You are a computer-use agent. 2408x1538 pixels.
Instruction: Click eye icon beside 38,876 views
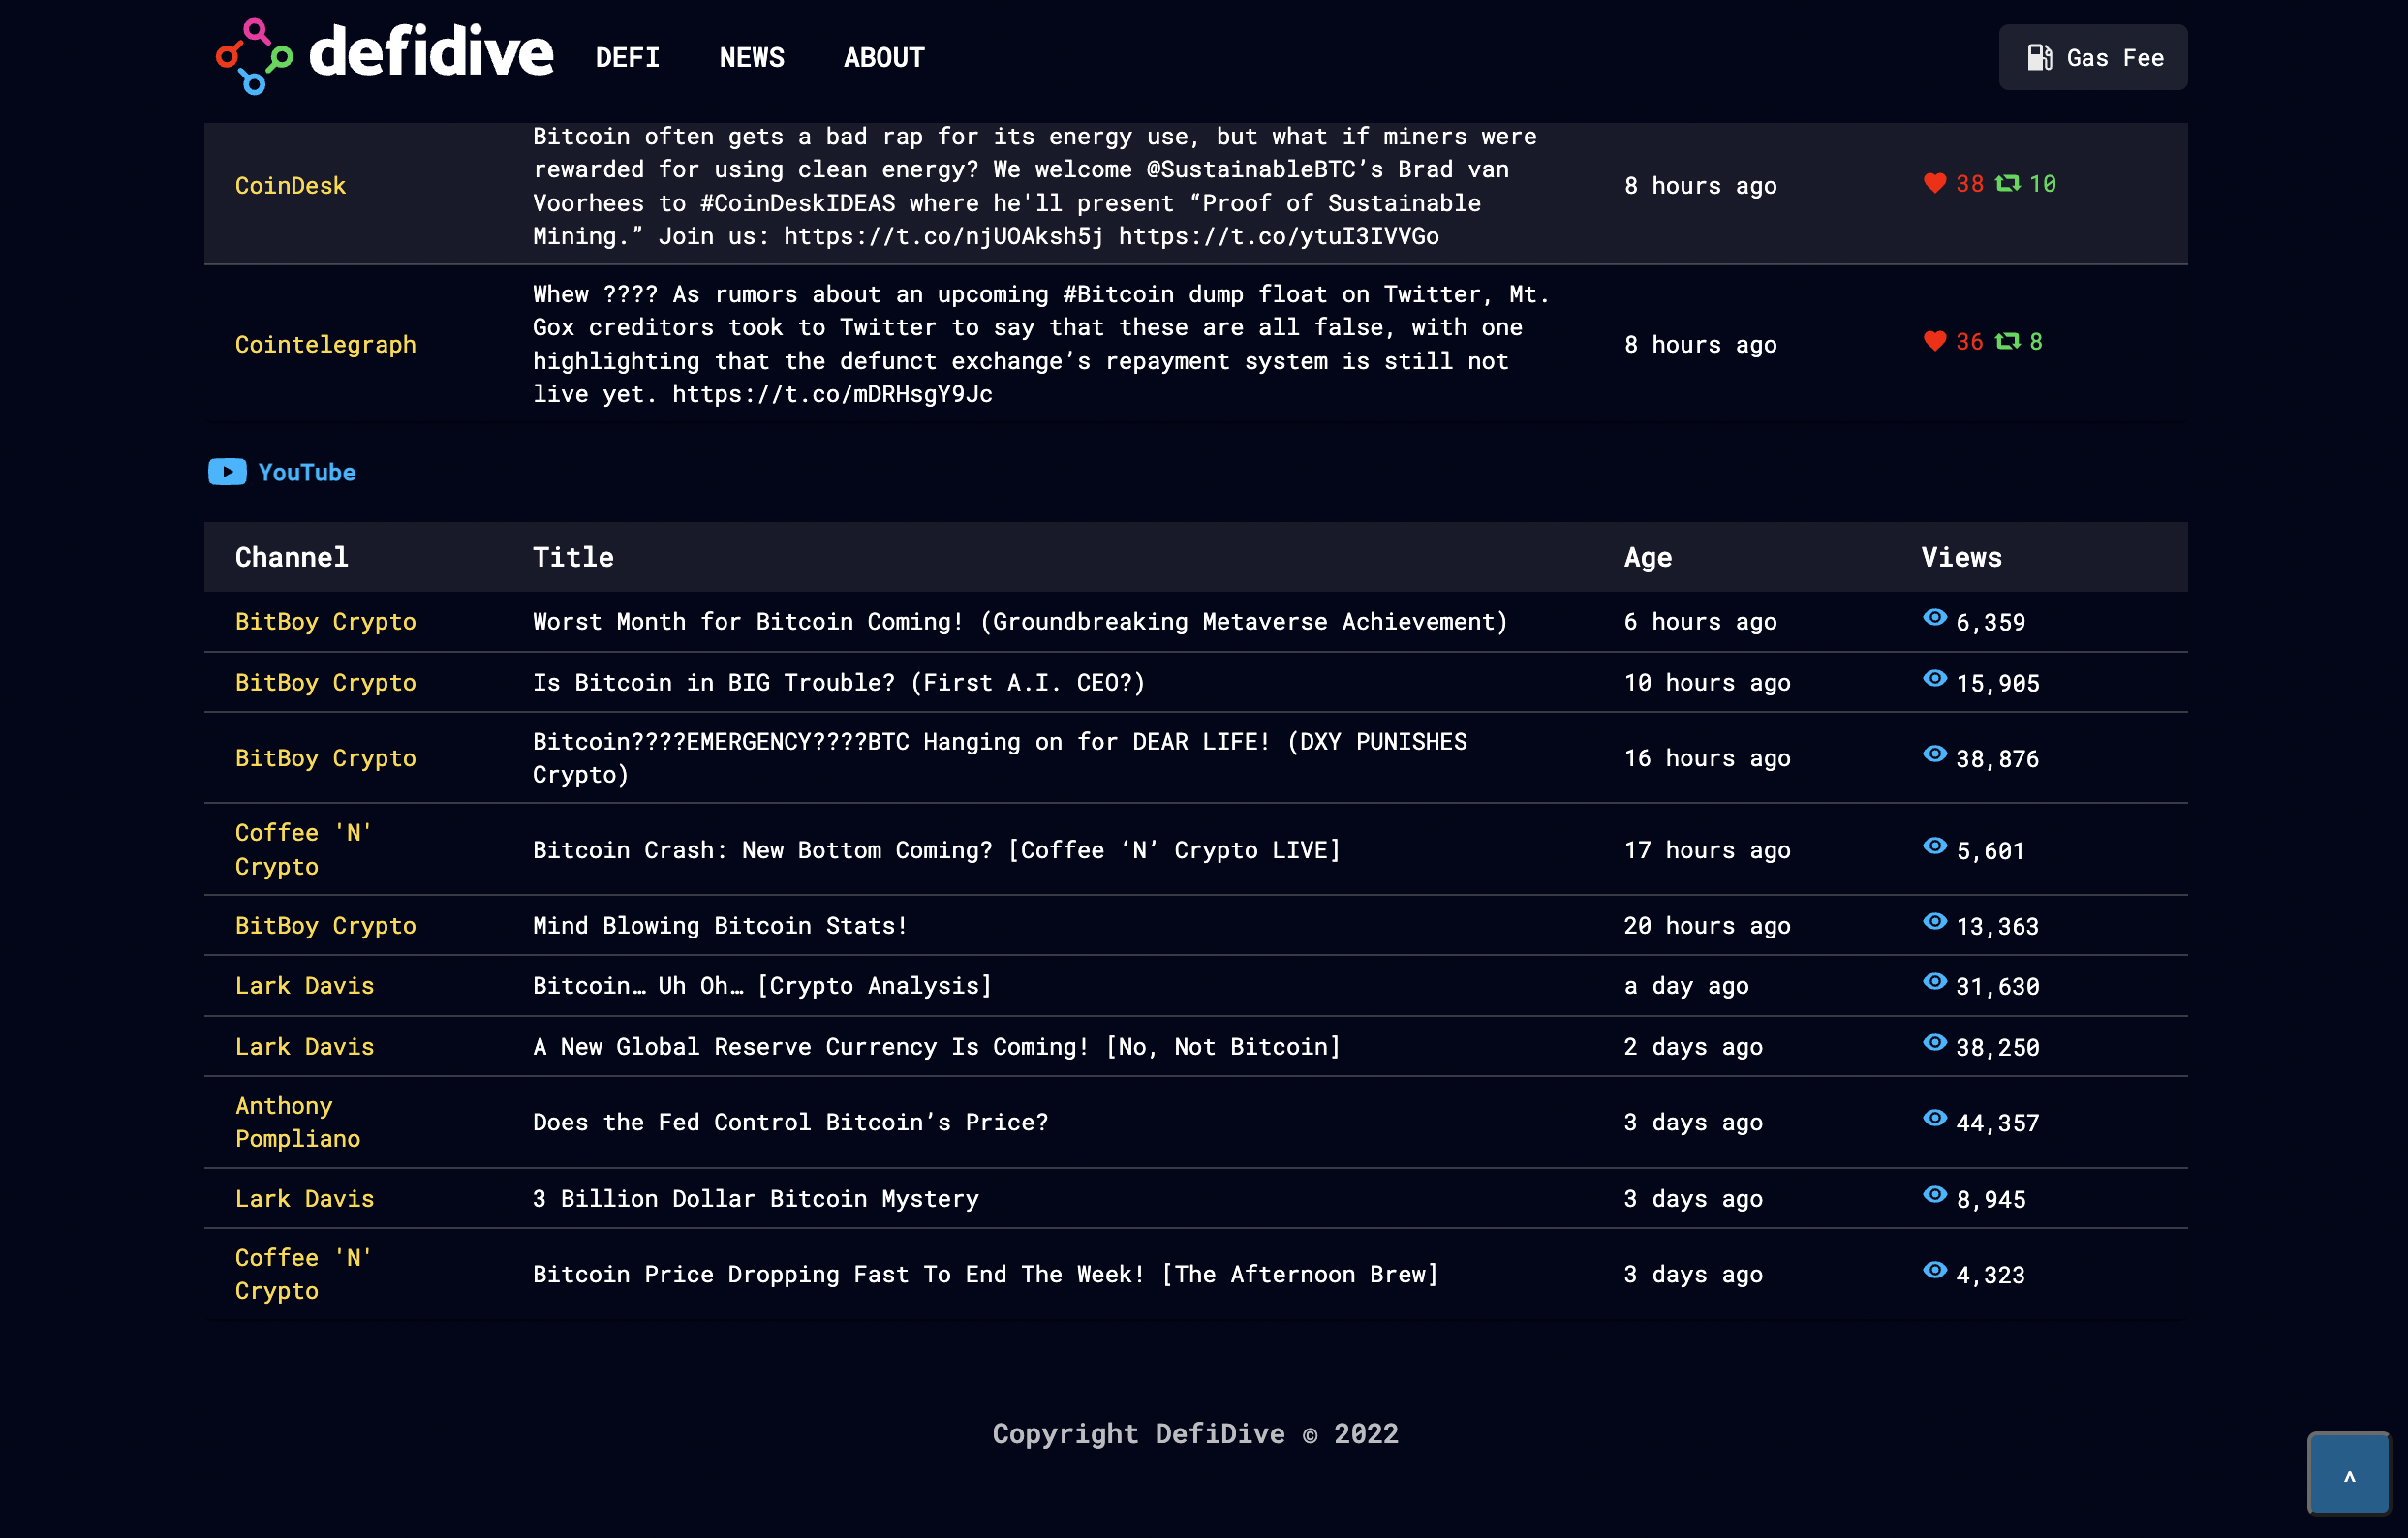tap(1934, 755)
